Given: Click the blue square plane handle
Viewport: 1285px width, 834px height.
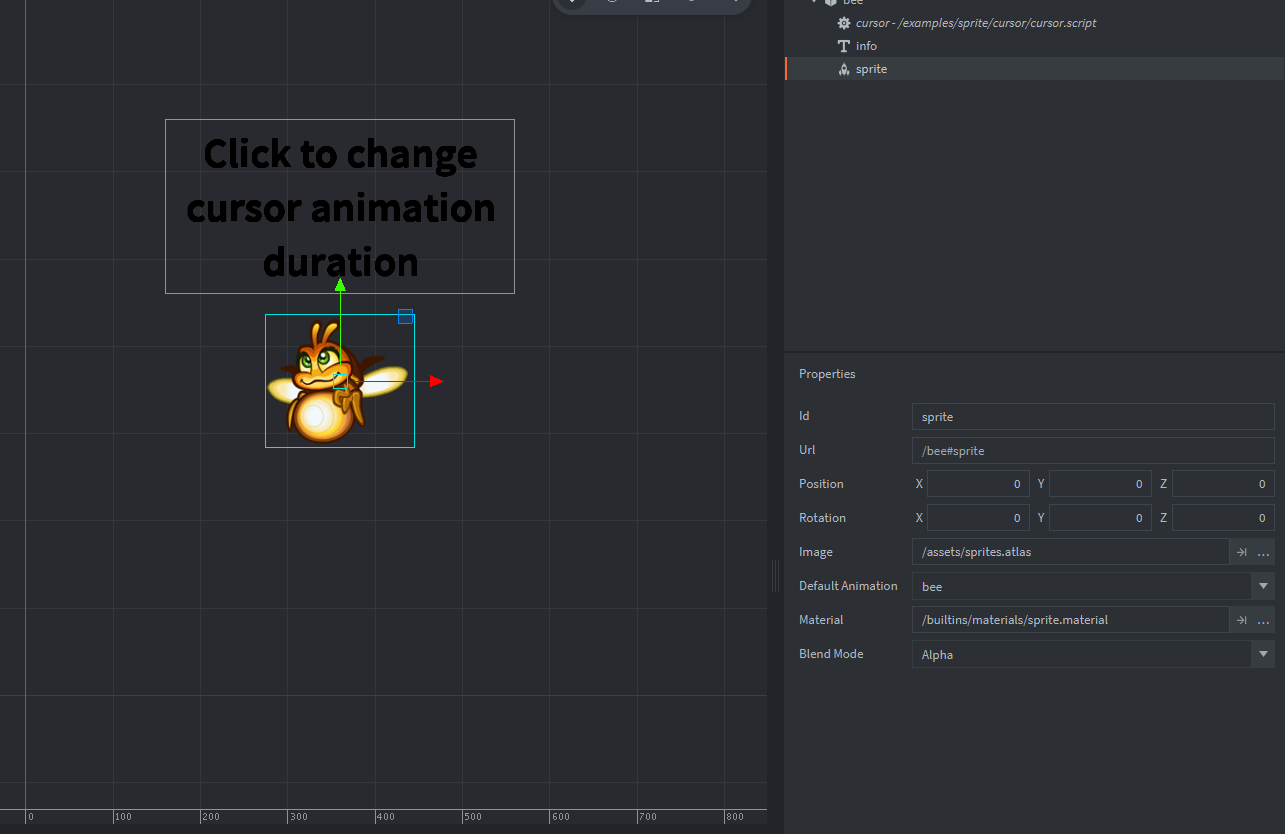Looking at the screenshot, I should [x=405, y=316].
